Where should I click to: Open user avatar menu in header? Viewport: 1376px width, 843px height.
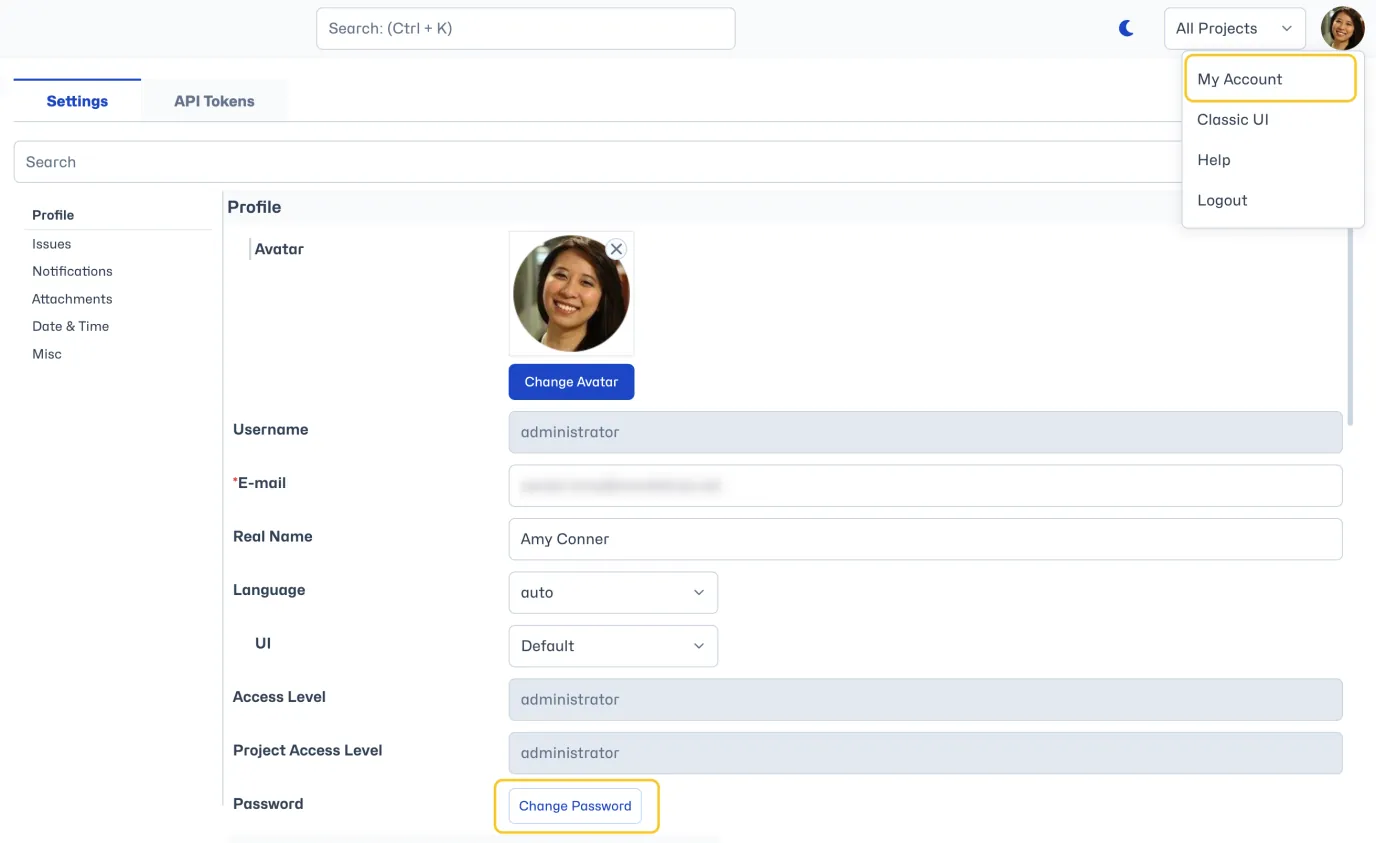tap(1342, 28)
